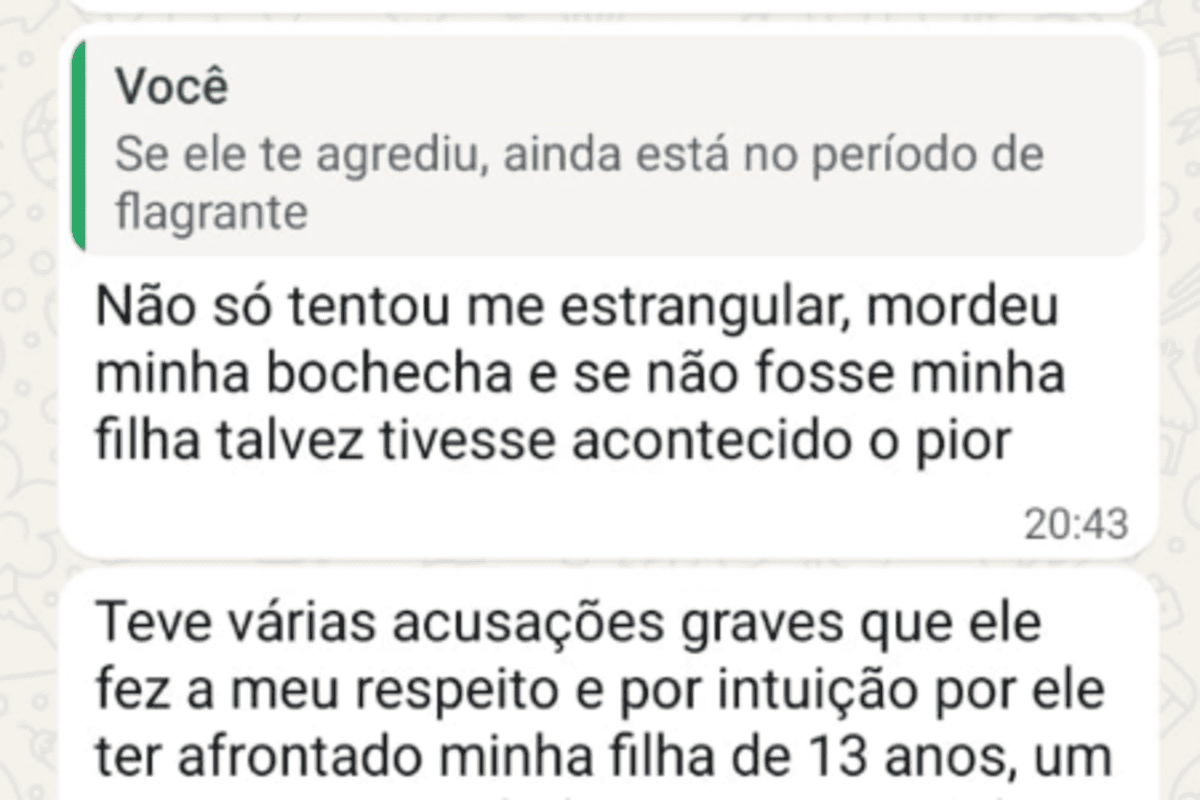
Task: Click the word "intuição" in the message
Action: 809,691
